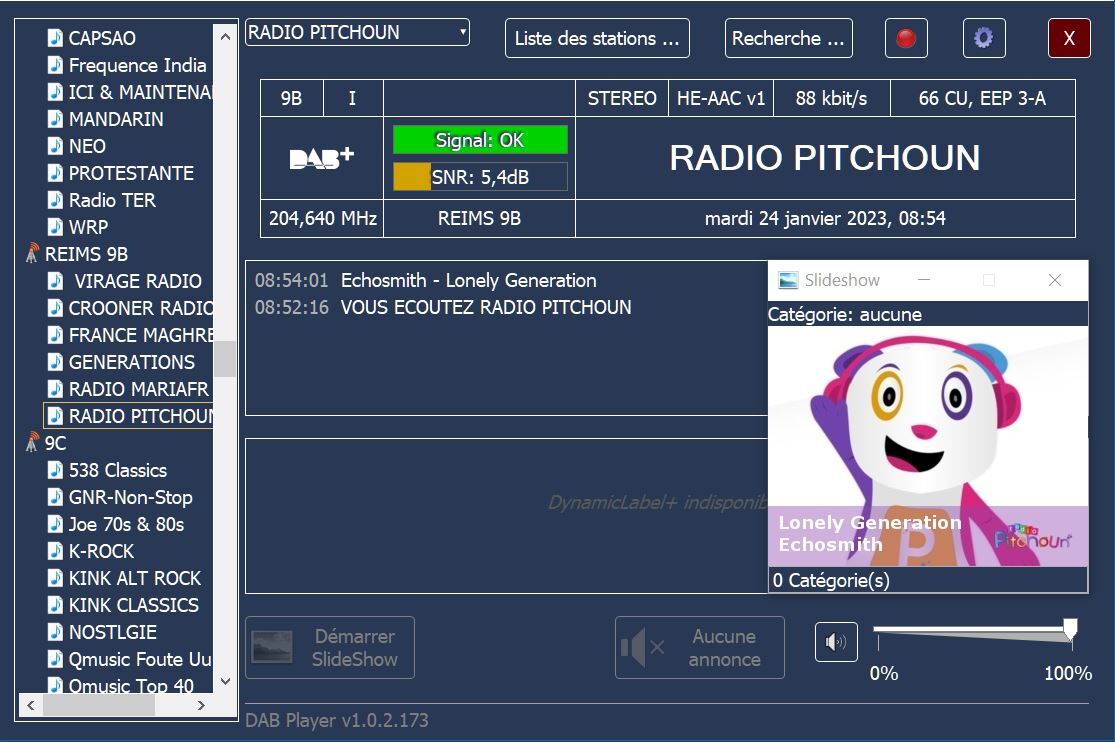The height and width of the screenshot is (742, 1115).
Task: Click Démarrer SlideShow button
Action: [x=330, y=647]
